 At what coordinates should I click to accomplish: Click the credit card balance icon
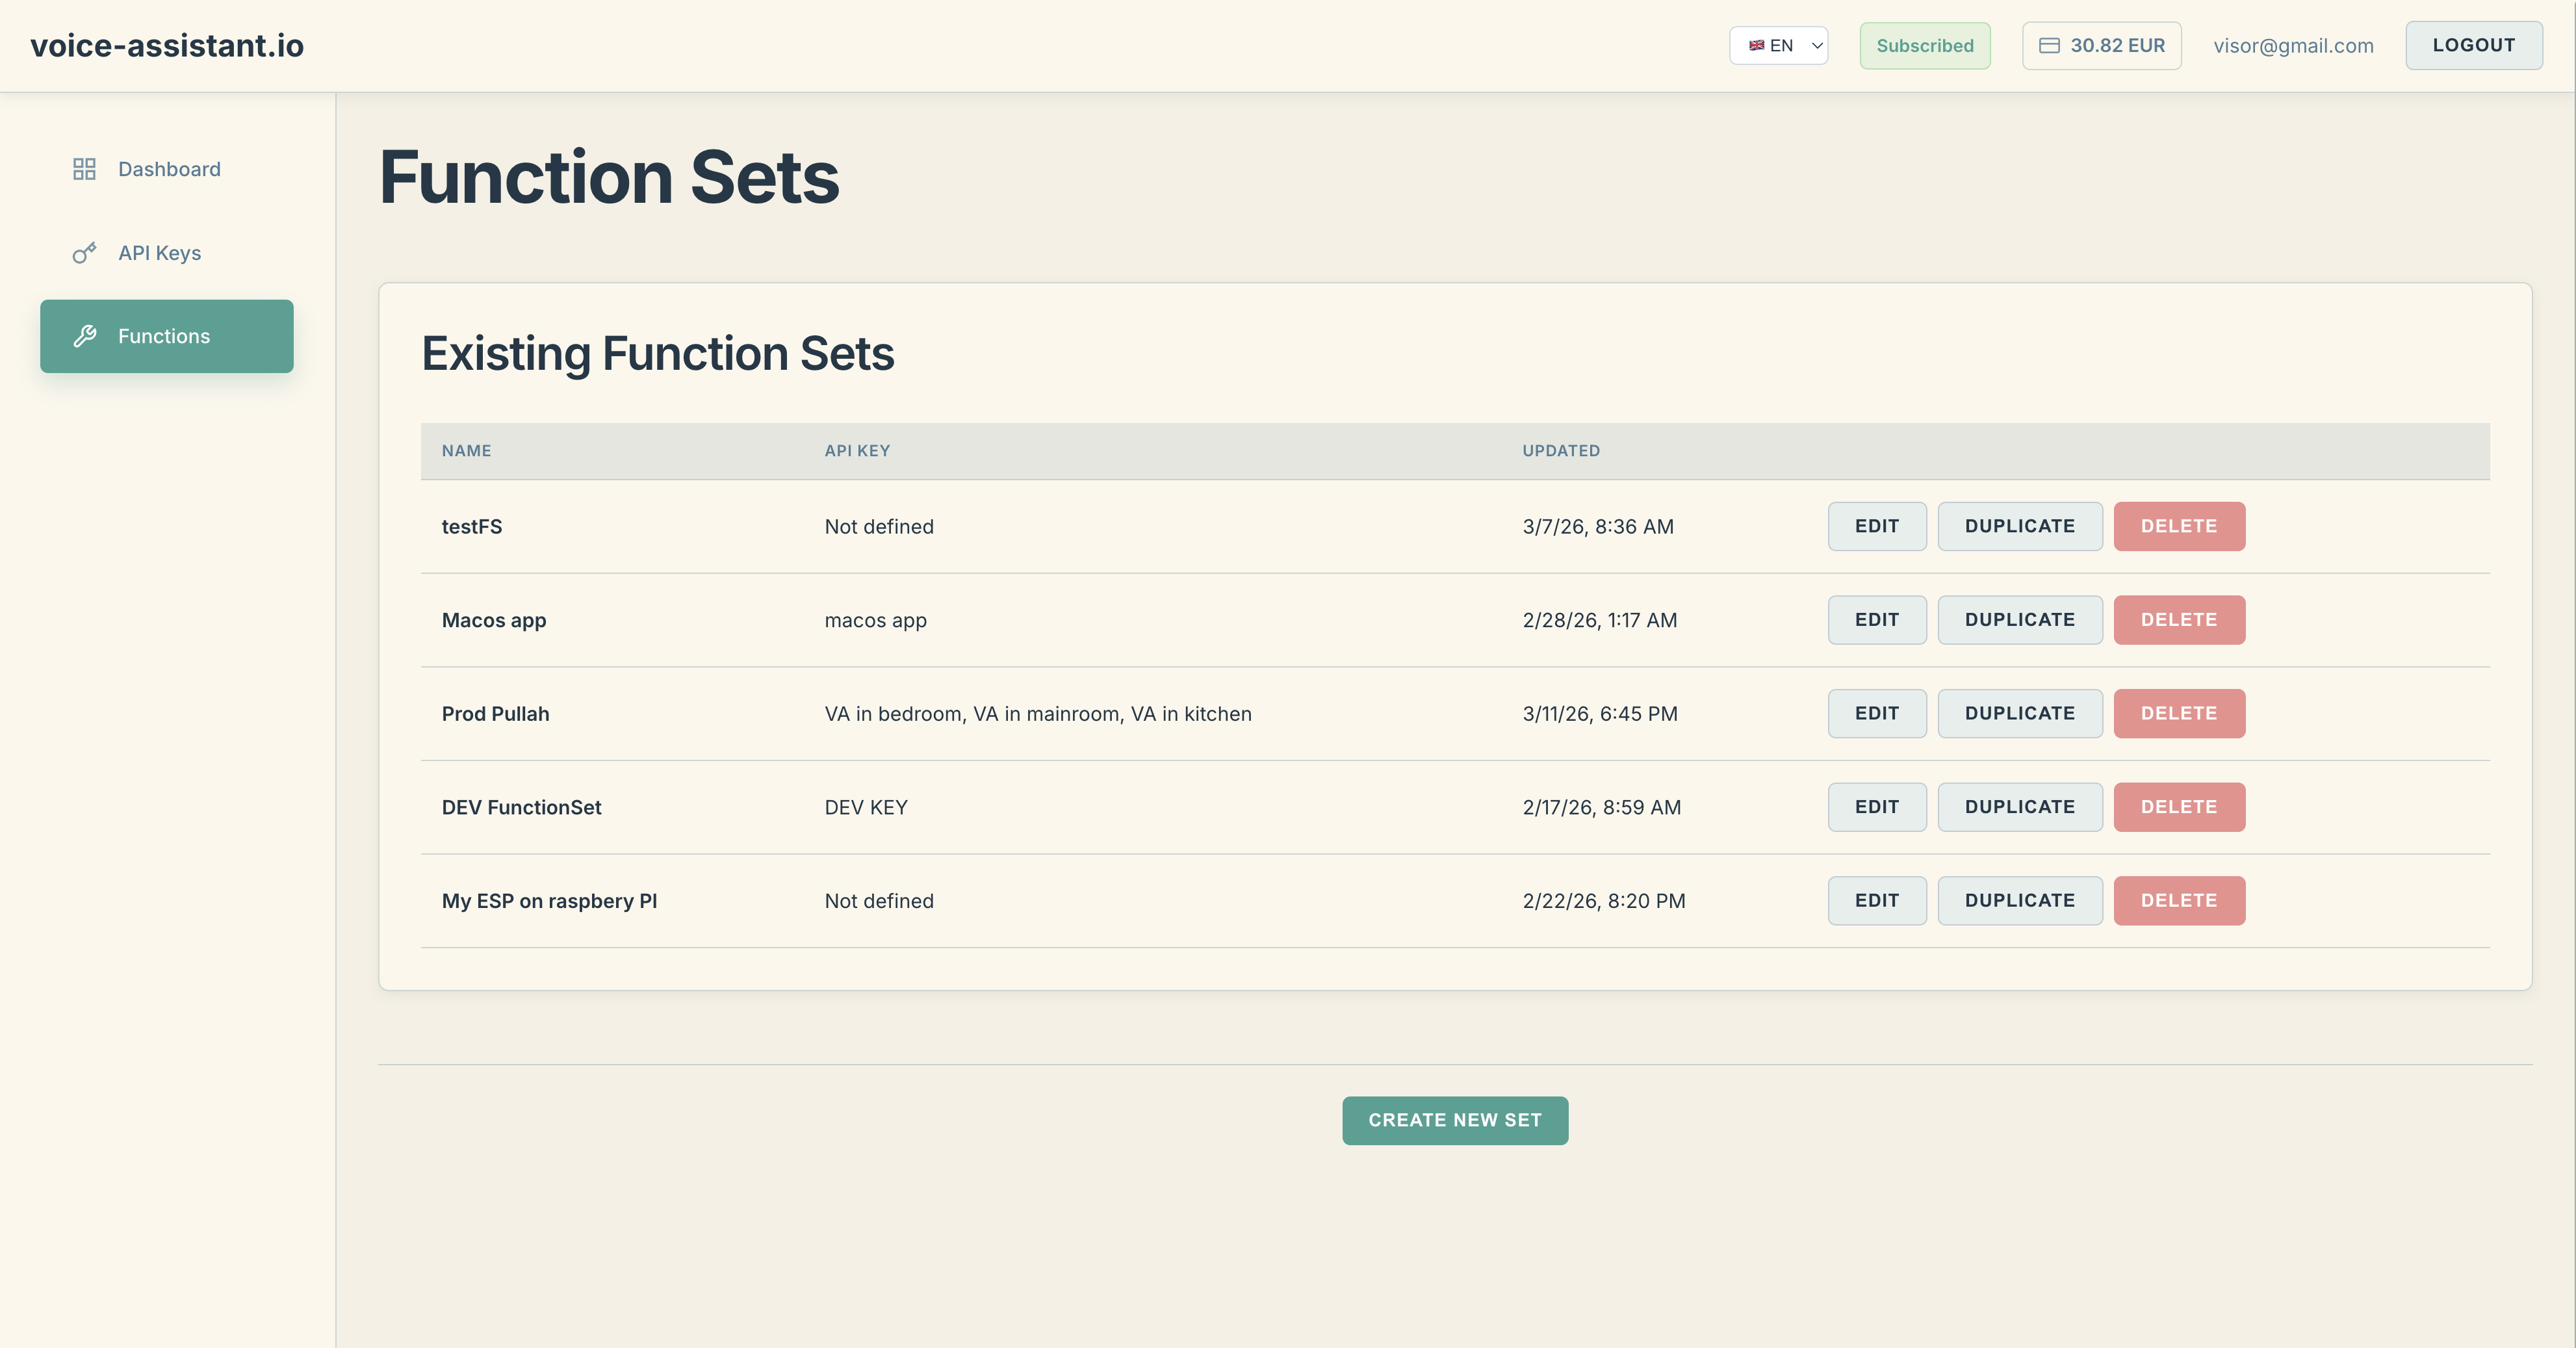(2049, 46)
